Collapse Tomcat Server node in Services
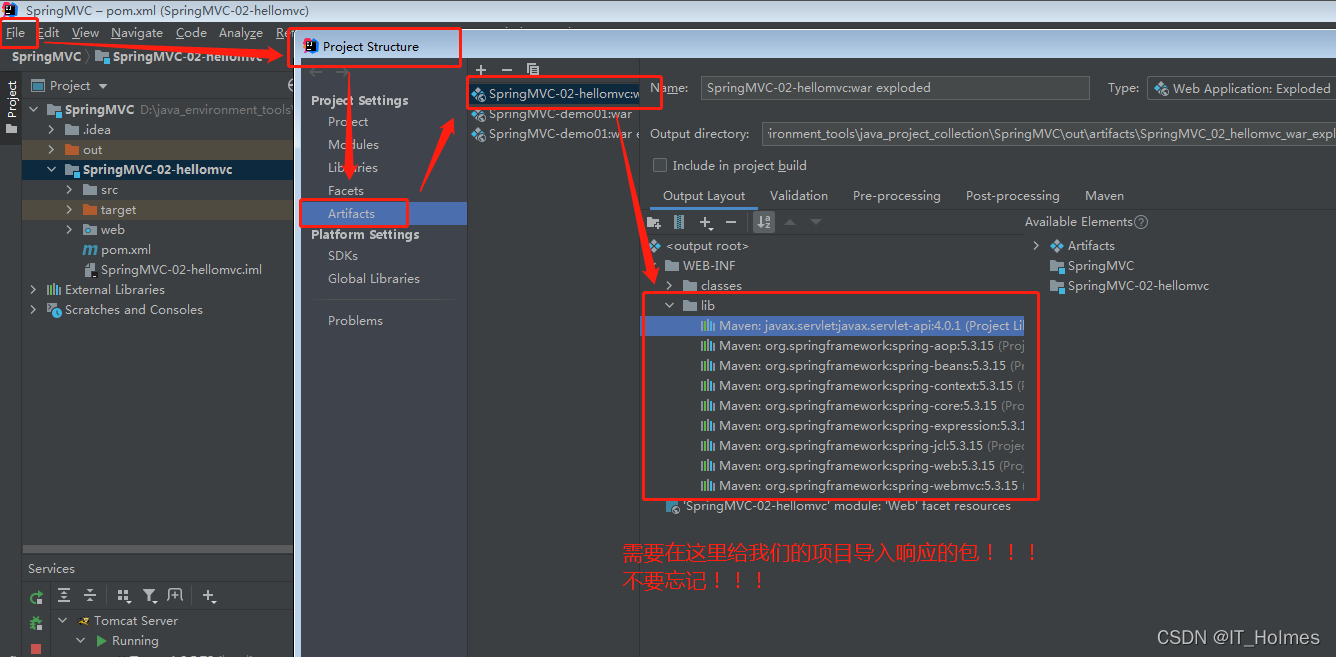 coord(63,621)
